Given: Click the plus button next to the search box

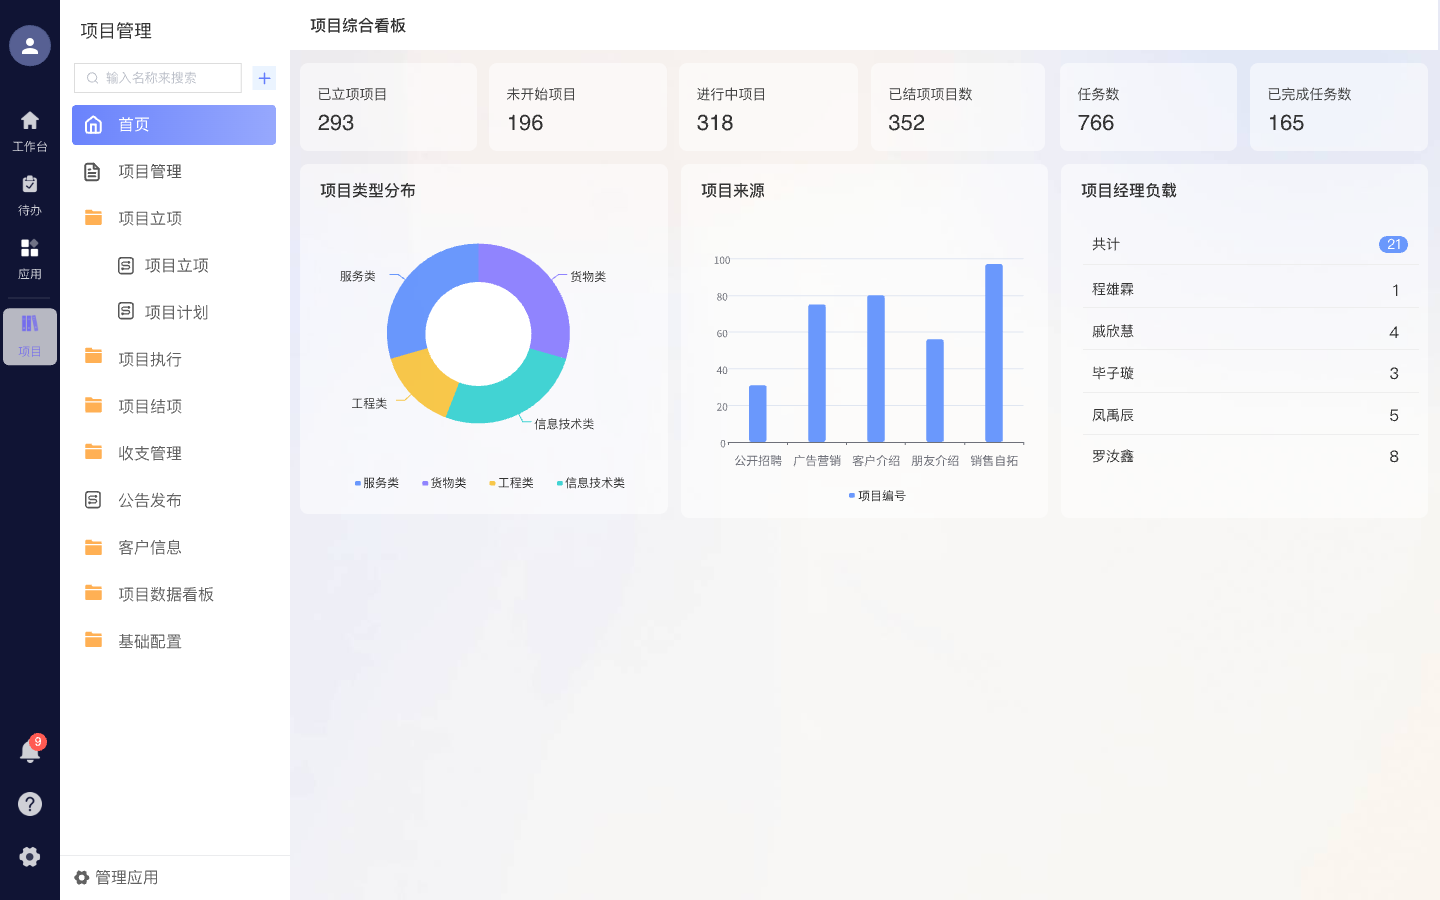Looking at the screenshot, I should pyautogui.click(x=264, y=77).
